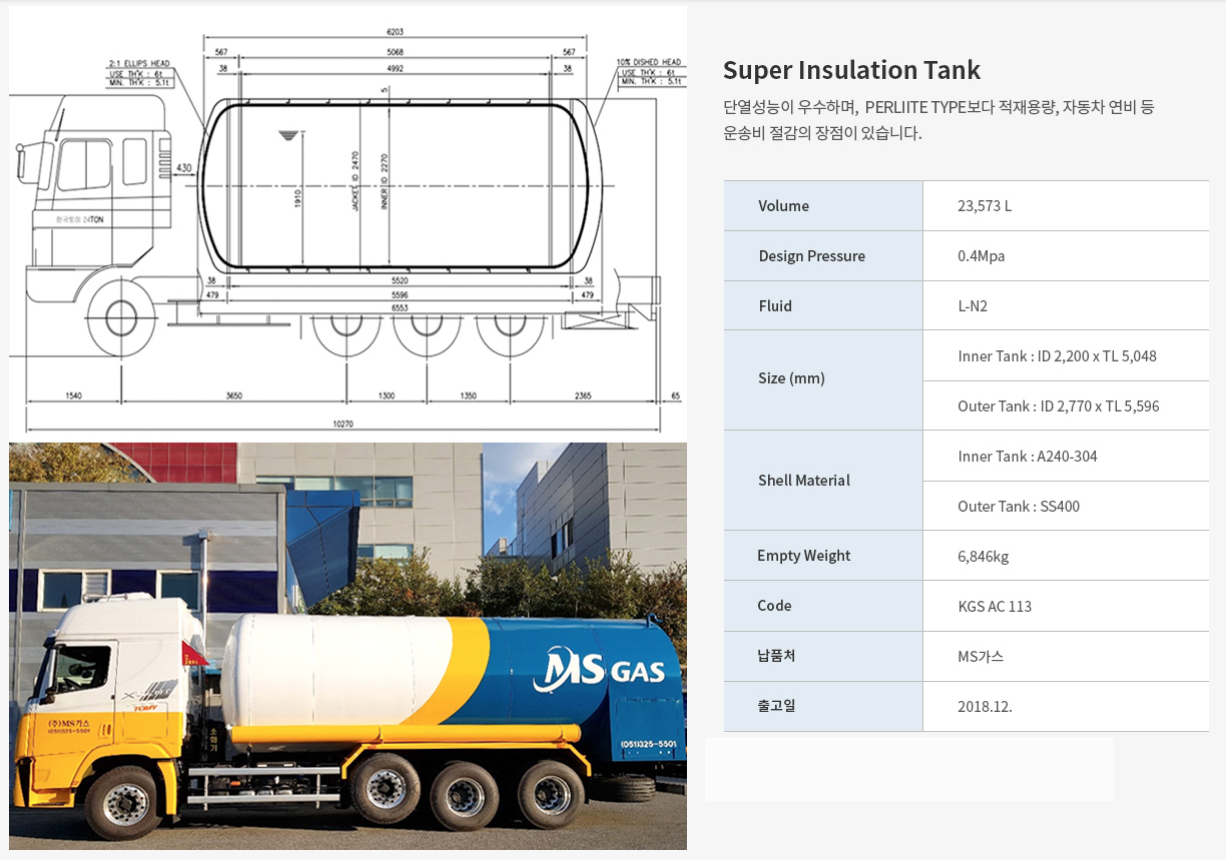Select the KGS AC 113 code value
The height and width of the screenshot is (860, 1226).
994,606
